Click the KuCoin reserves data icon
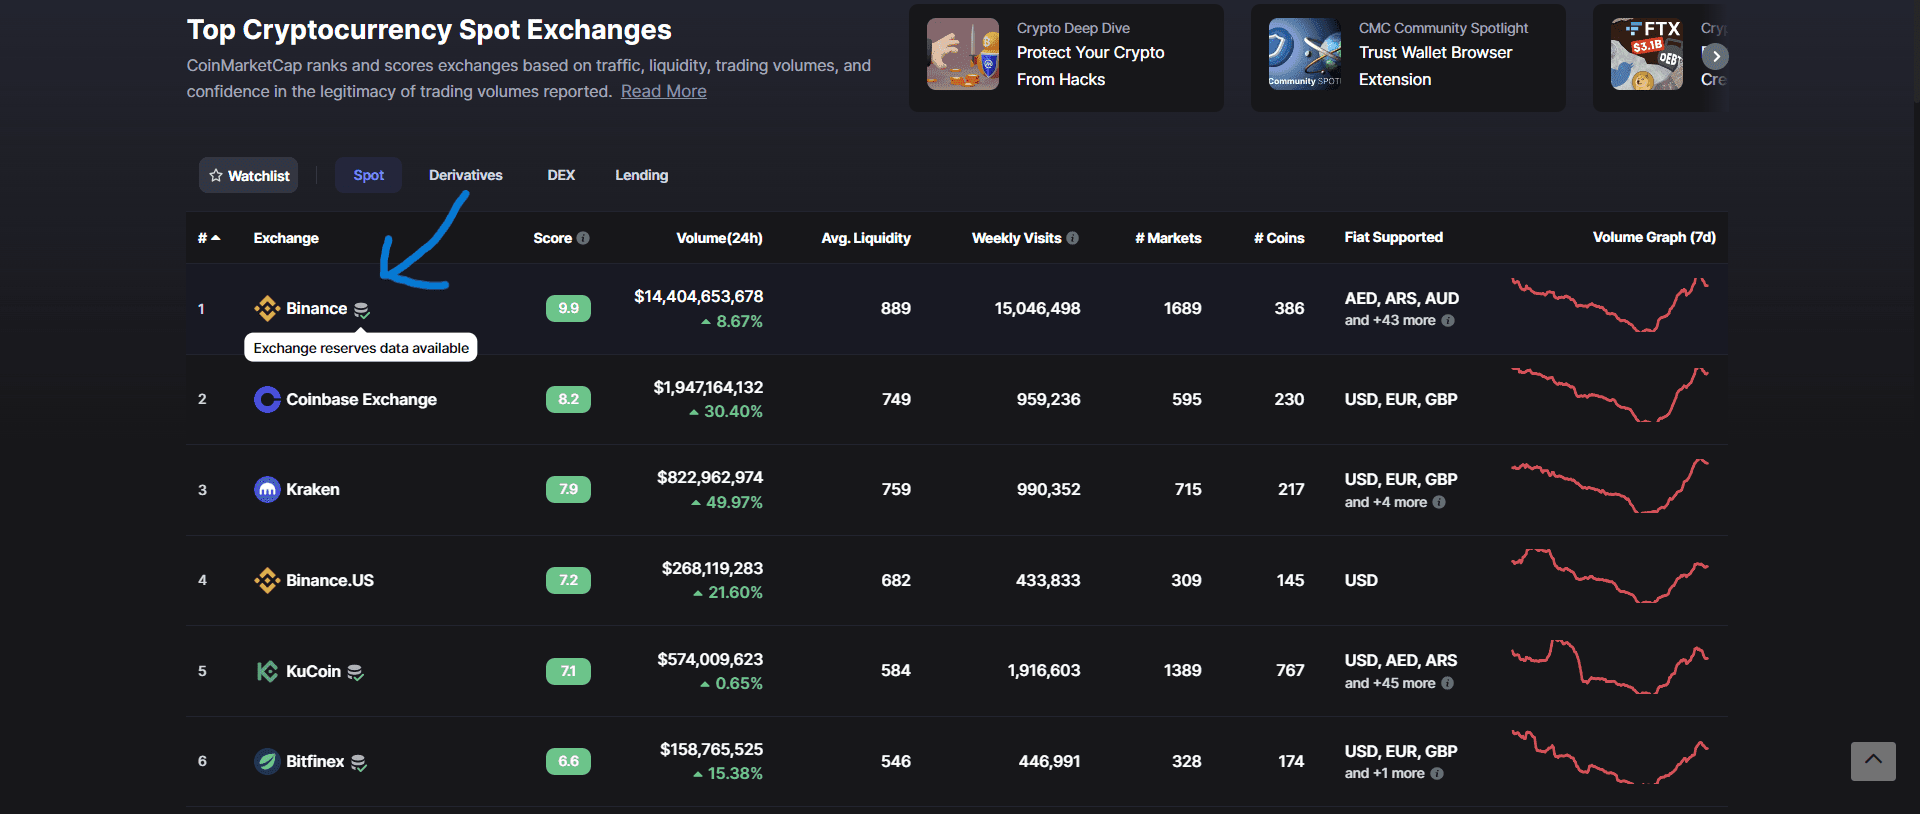1920x814 pixels. 355,672
